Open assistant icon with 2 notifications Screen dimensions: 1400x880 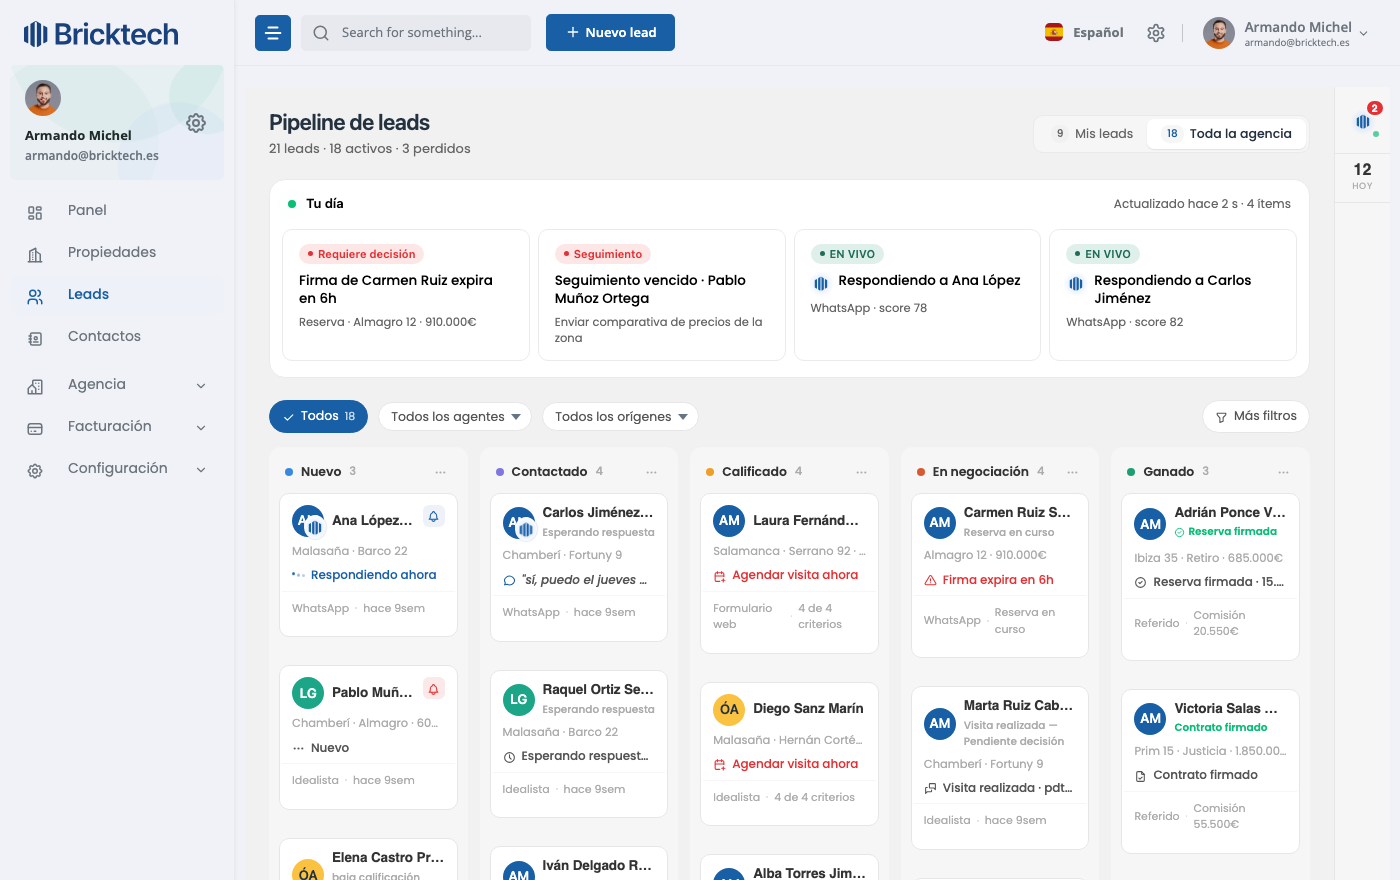(1363, 121)
